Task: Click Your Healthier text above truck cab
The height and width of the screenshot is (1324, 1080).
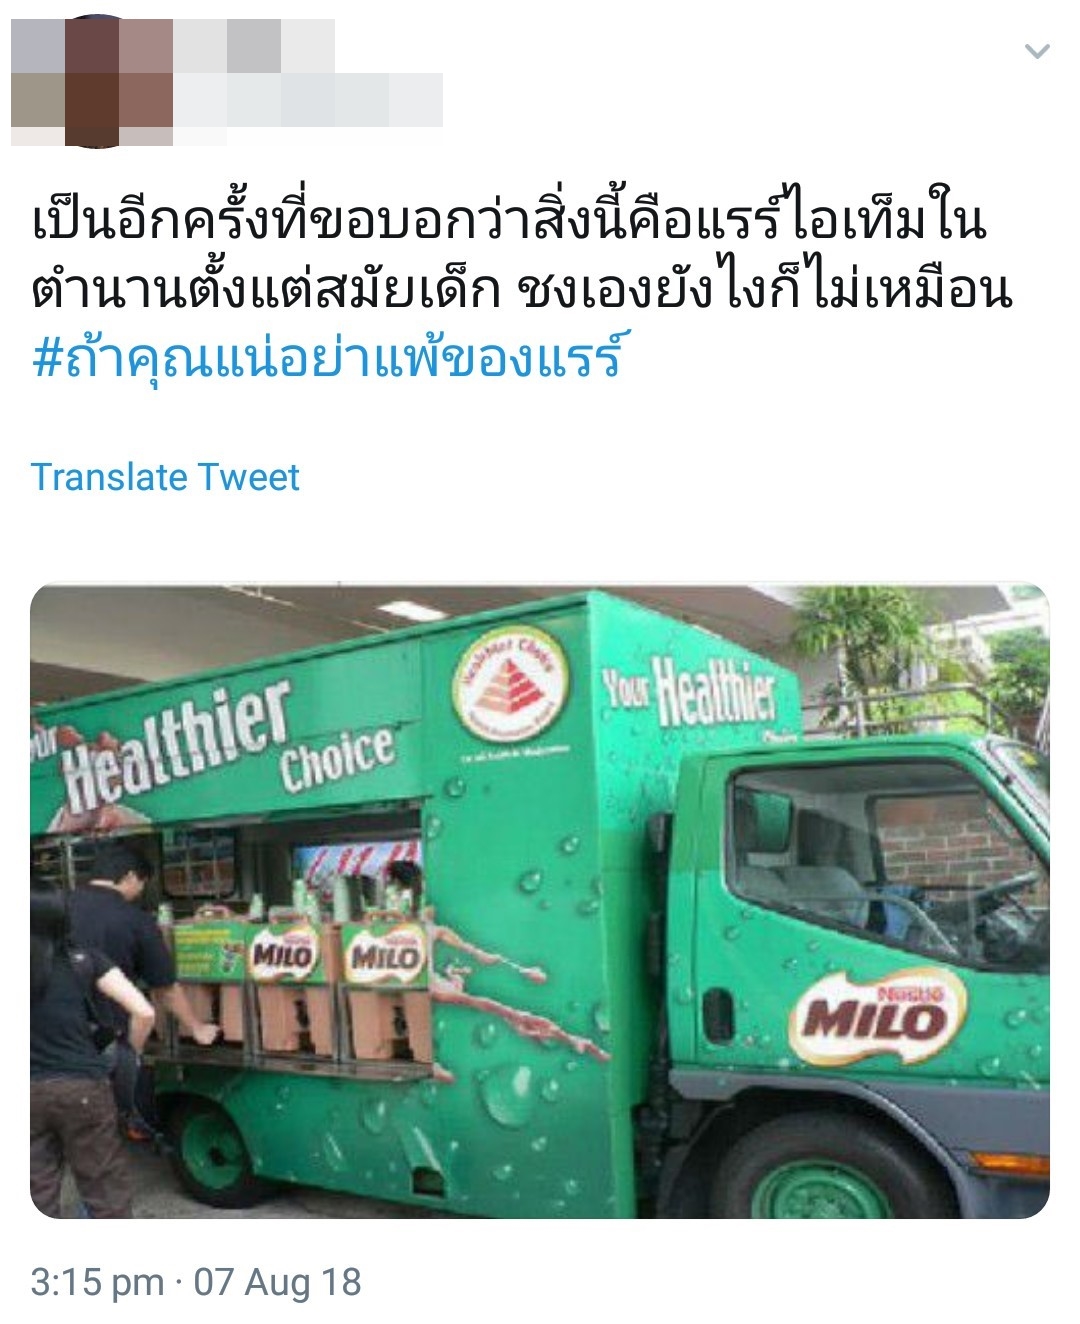Action: coord(689,690)
